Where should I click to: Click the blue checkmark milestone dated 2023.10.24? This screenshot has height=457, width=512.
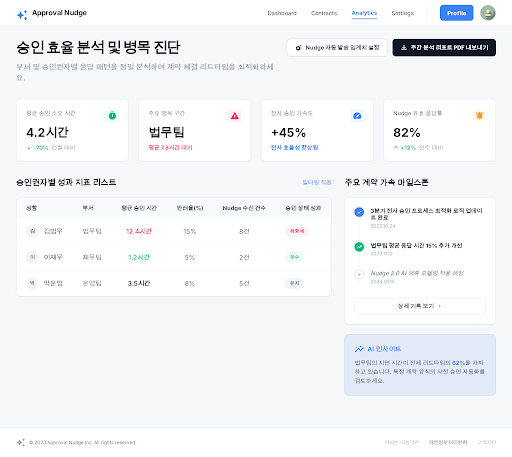[x=359, y=212]
